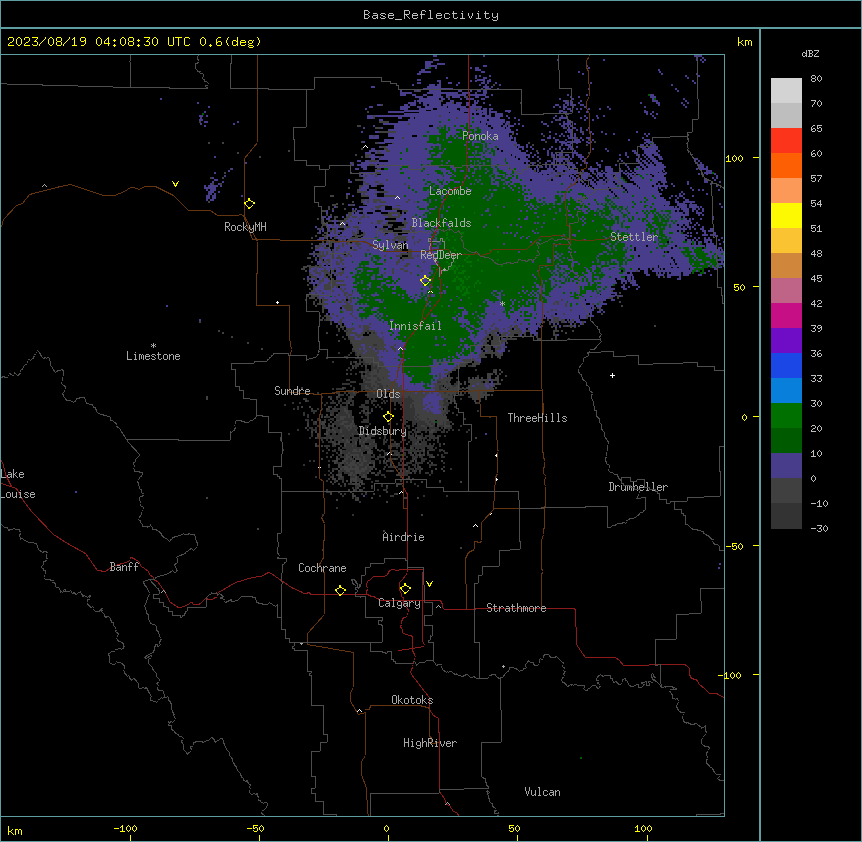This screenshot has height=842, width=862.
Task: Click the Drumheller label
Action: click(638, 487)
